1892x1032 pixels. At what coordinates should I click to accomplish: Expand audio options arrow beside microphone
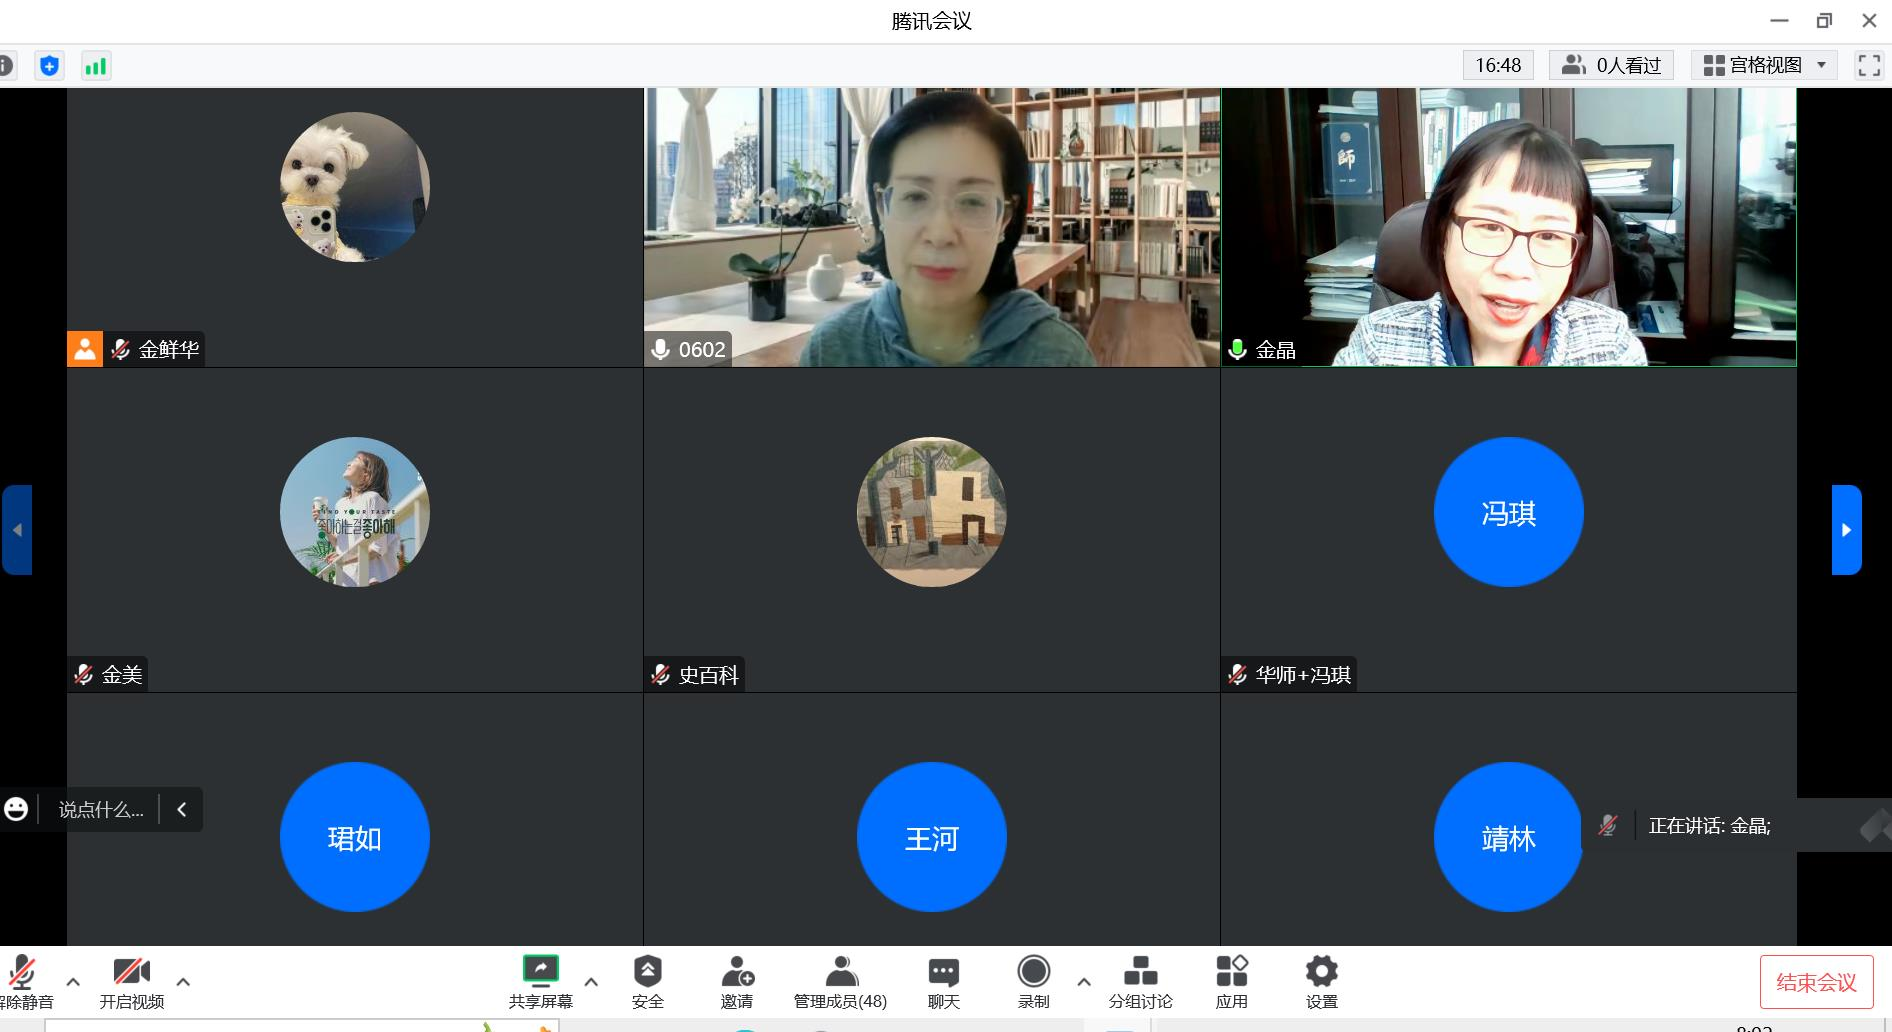(x=73, y=982)
